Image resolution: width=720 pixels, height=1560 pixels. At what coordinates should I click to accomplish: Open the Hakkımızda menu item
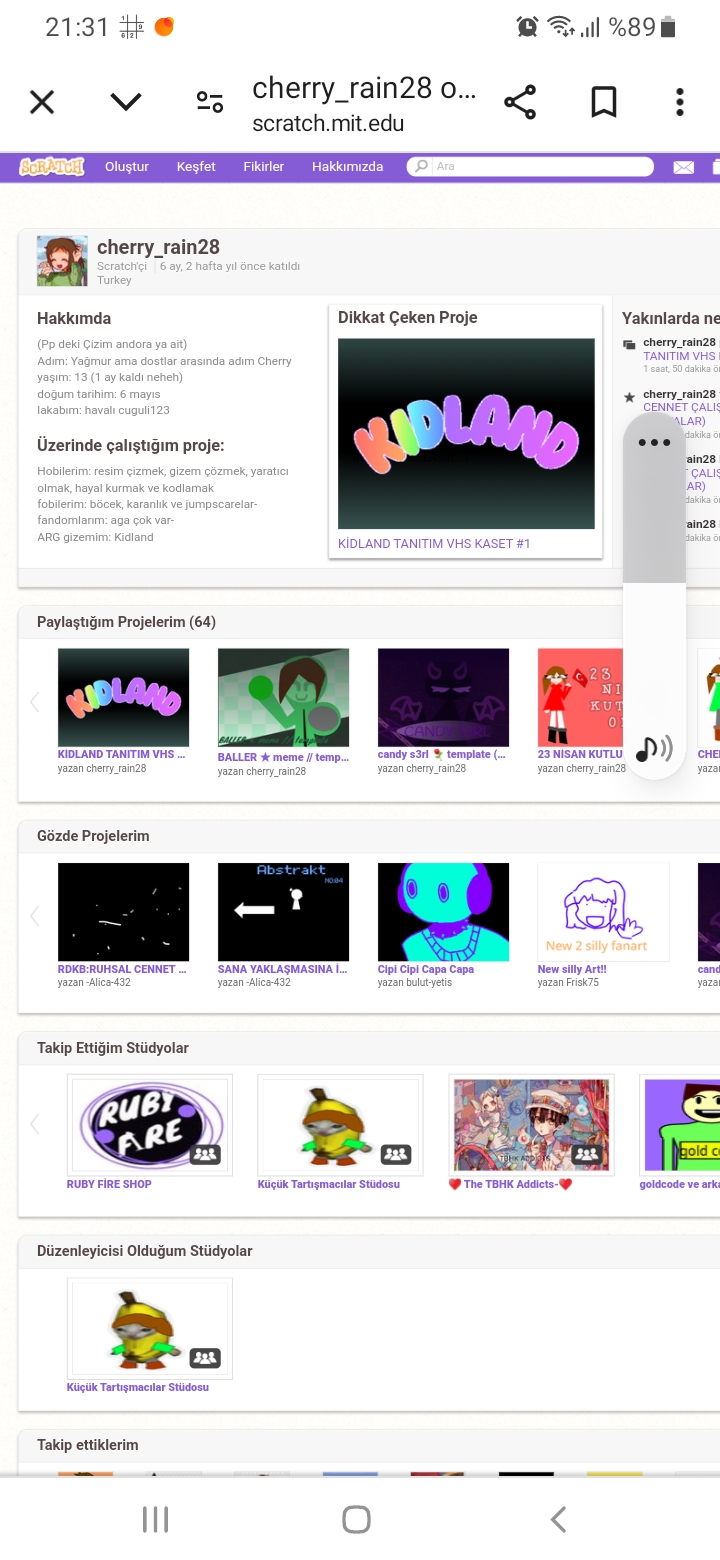(x=347, y=167)
